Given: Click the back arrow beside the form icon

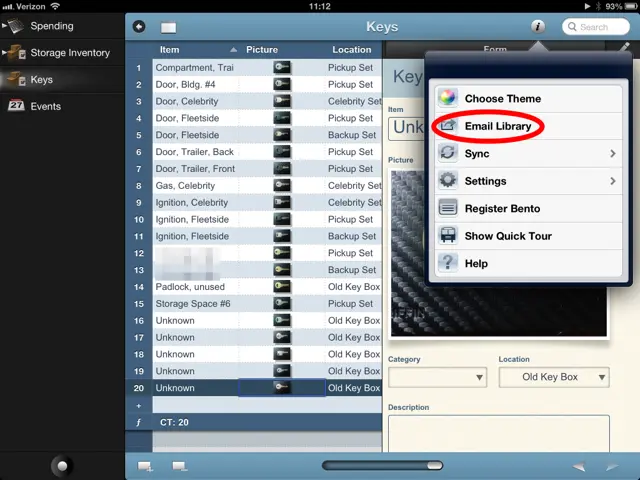Looking at the screenshot, I should pos(138,27).
